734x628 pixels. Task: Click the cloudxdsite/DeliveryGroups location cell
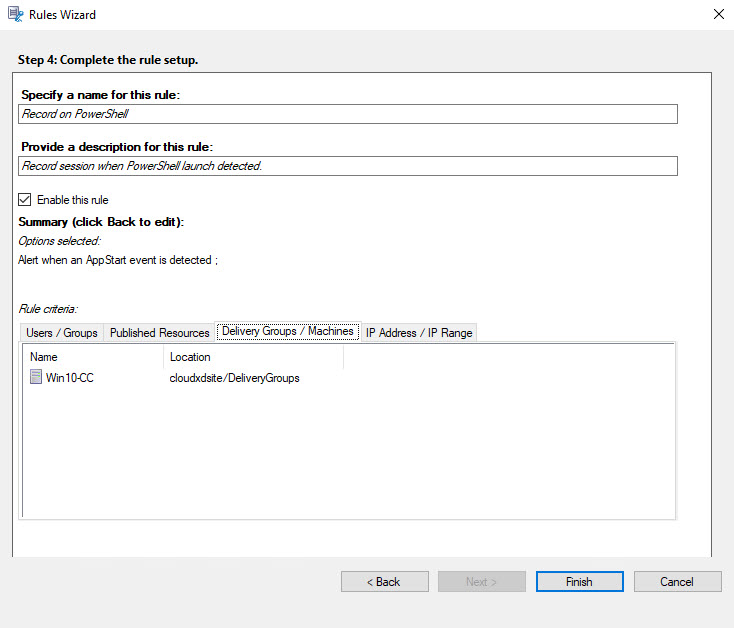(235, 378)
